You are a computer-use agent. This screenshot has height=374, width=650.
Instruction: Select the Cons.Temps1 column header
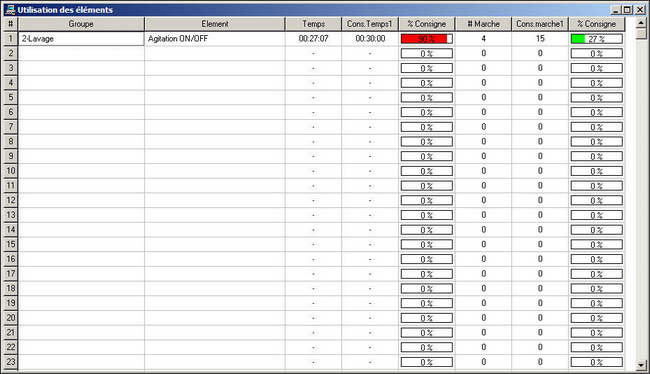coord(370,24)
